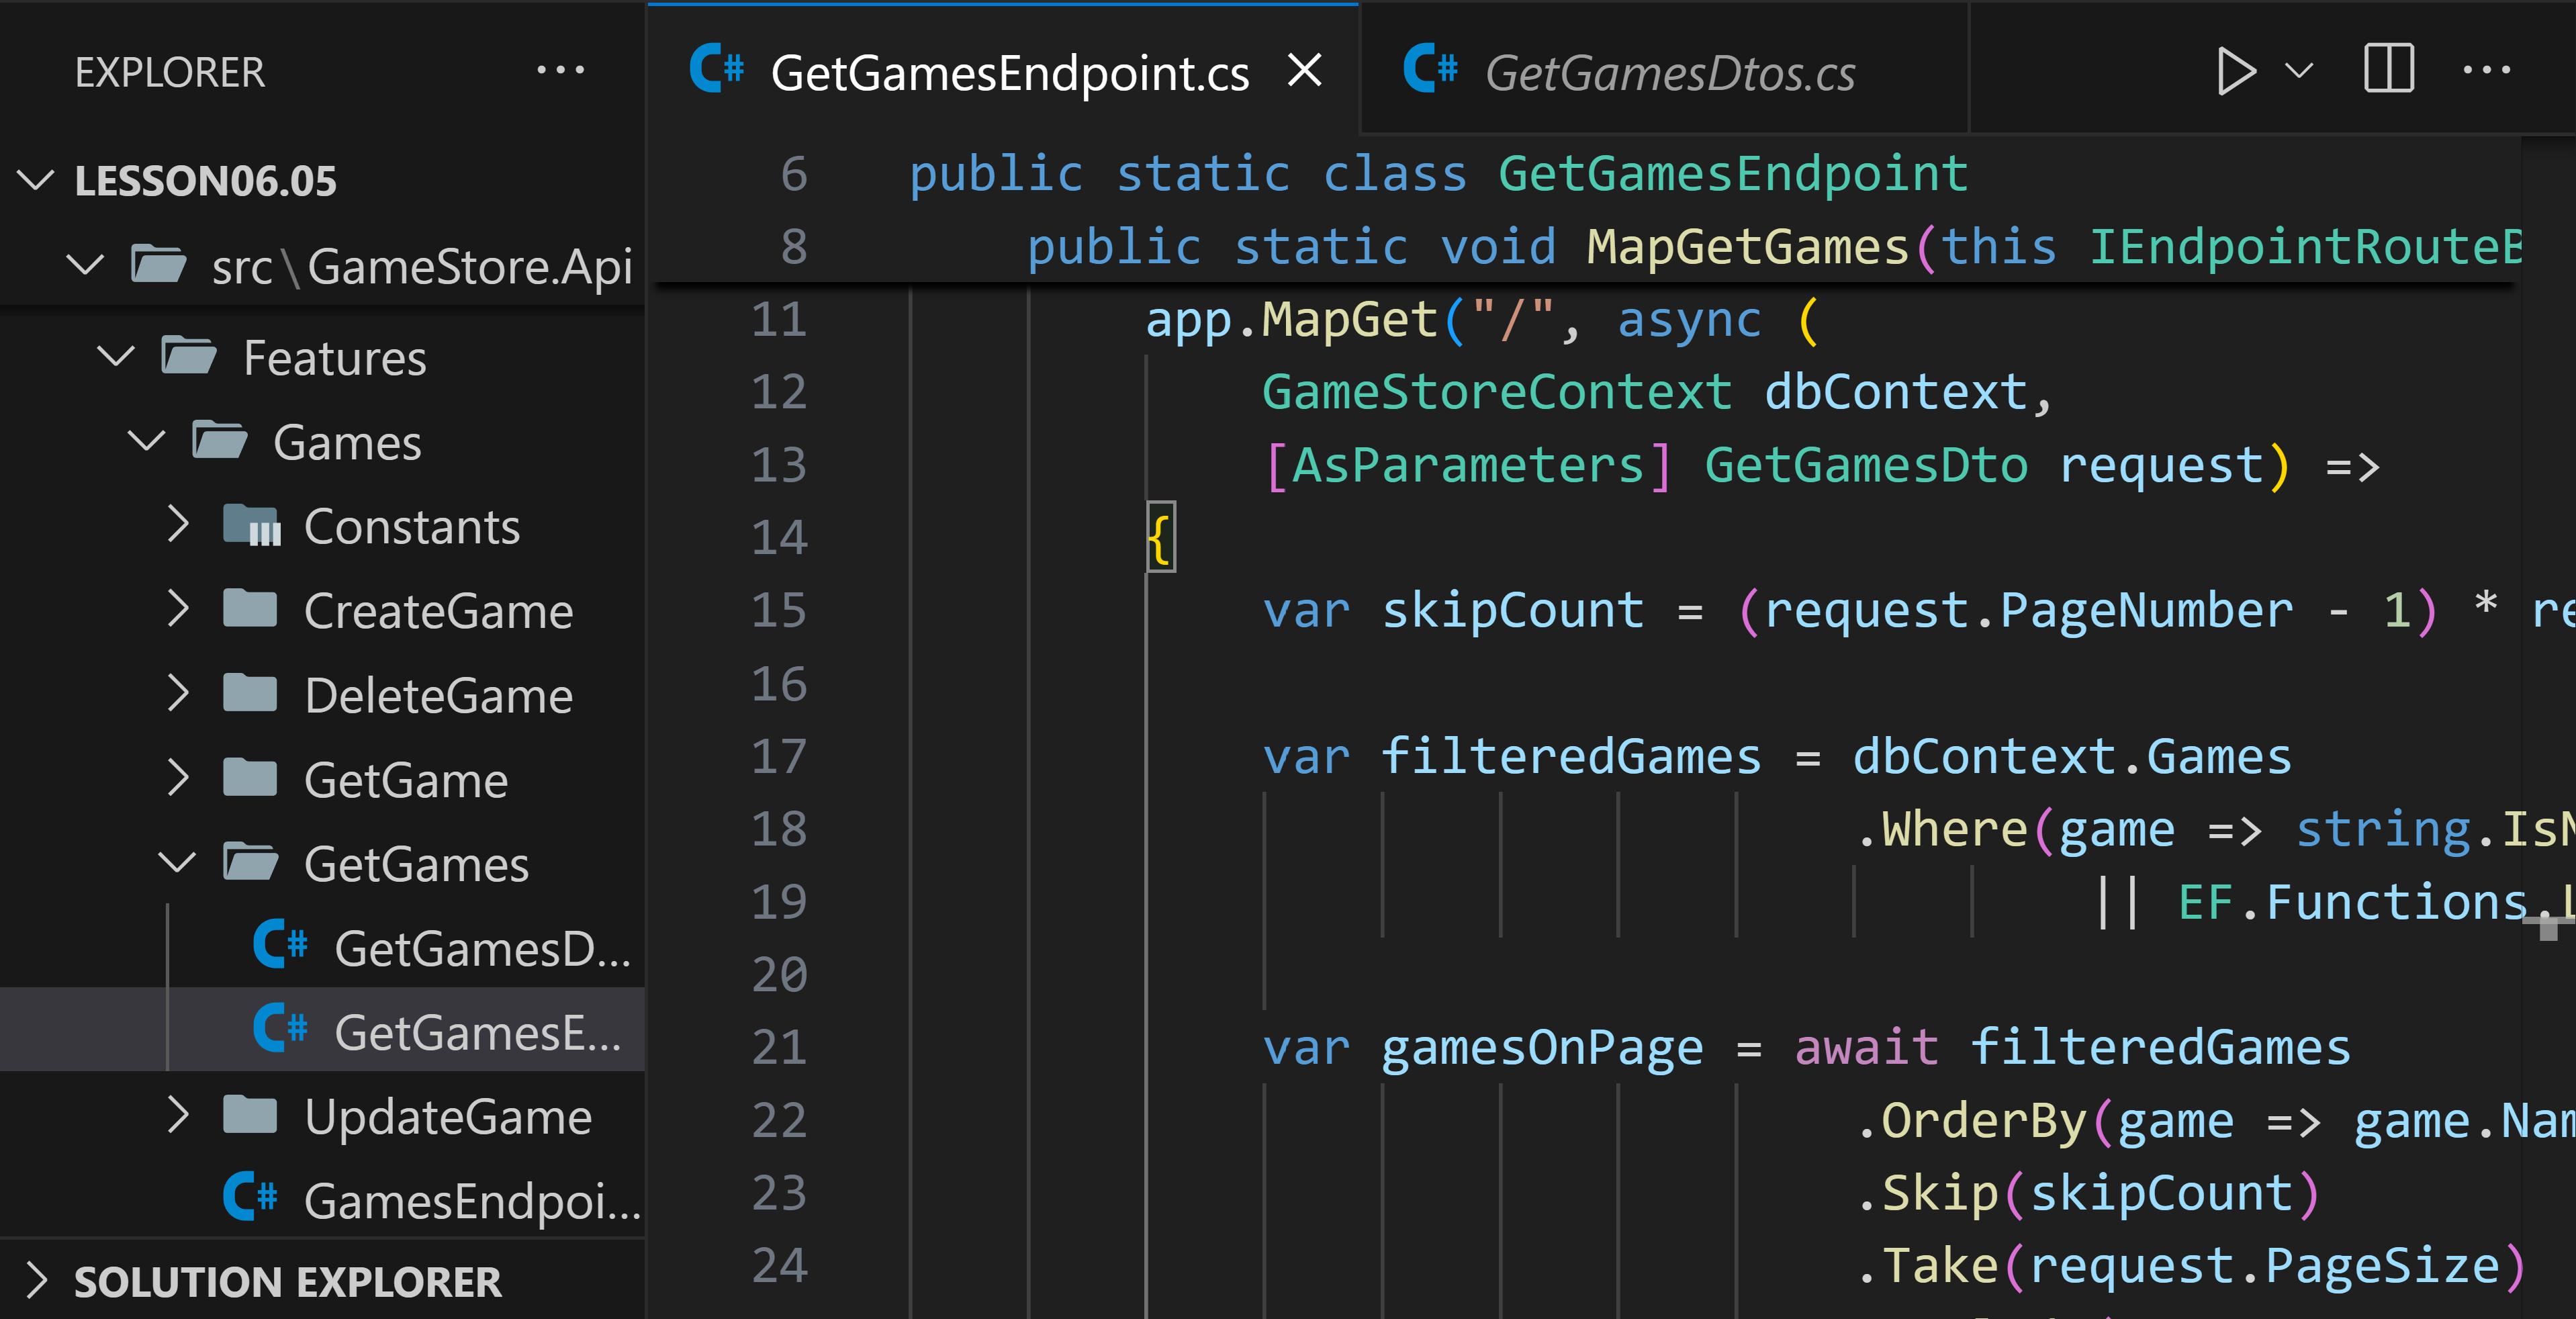The height and width of the screenshot is (1319, 2576).
Task: Select the Features folder icon
Action: click(x=189, y=355)
